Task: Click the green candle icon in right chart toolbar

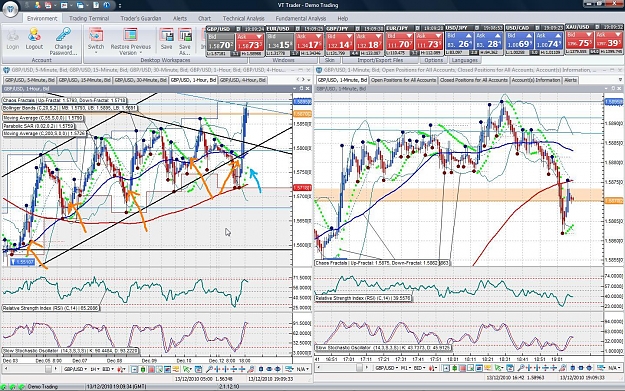Action: pyautogui.click(x=454, y=369)
